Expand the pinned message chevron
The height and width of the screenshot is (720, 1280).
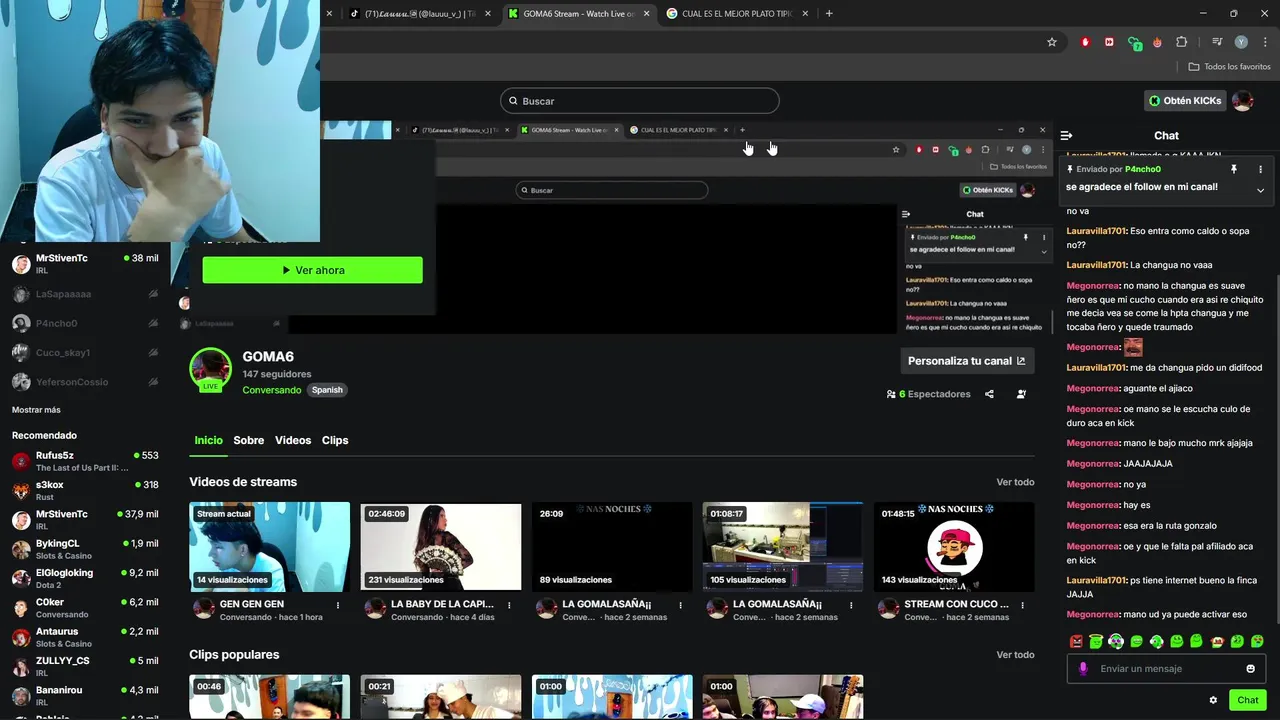click(x=1260, y=190)
